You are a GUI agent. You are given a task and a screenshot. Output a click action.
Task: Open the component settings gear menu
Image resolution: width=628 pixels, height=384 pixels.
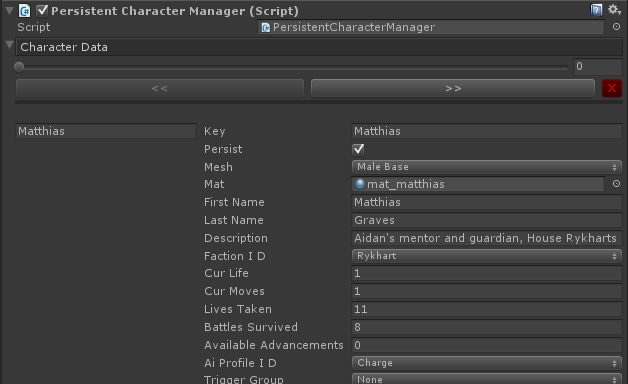[x=614, y=10]
